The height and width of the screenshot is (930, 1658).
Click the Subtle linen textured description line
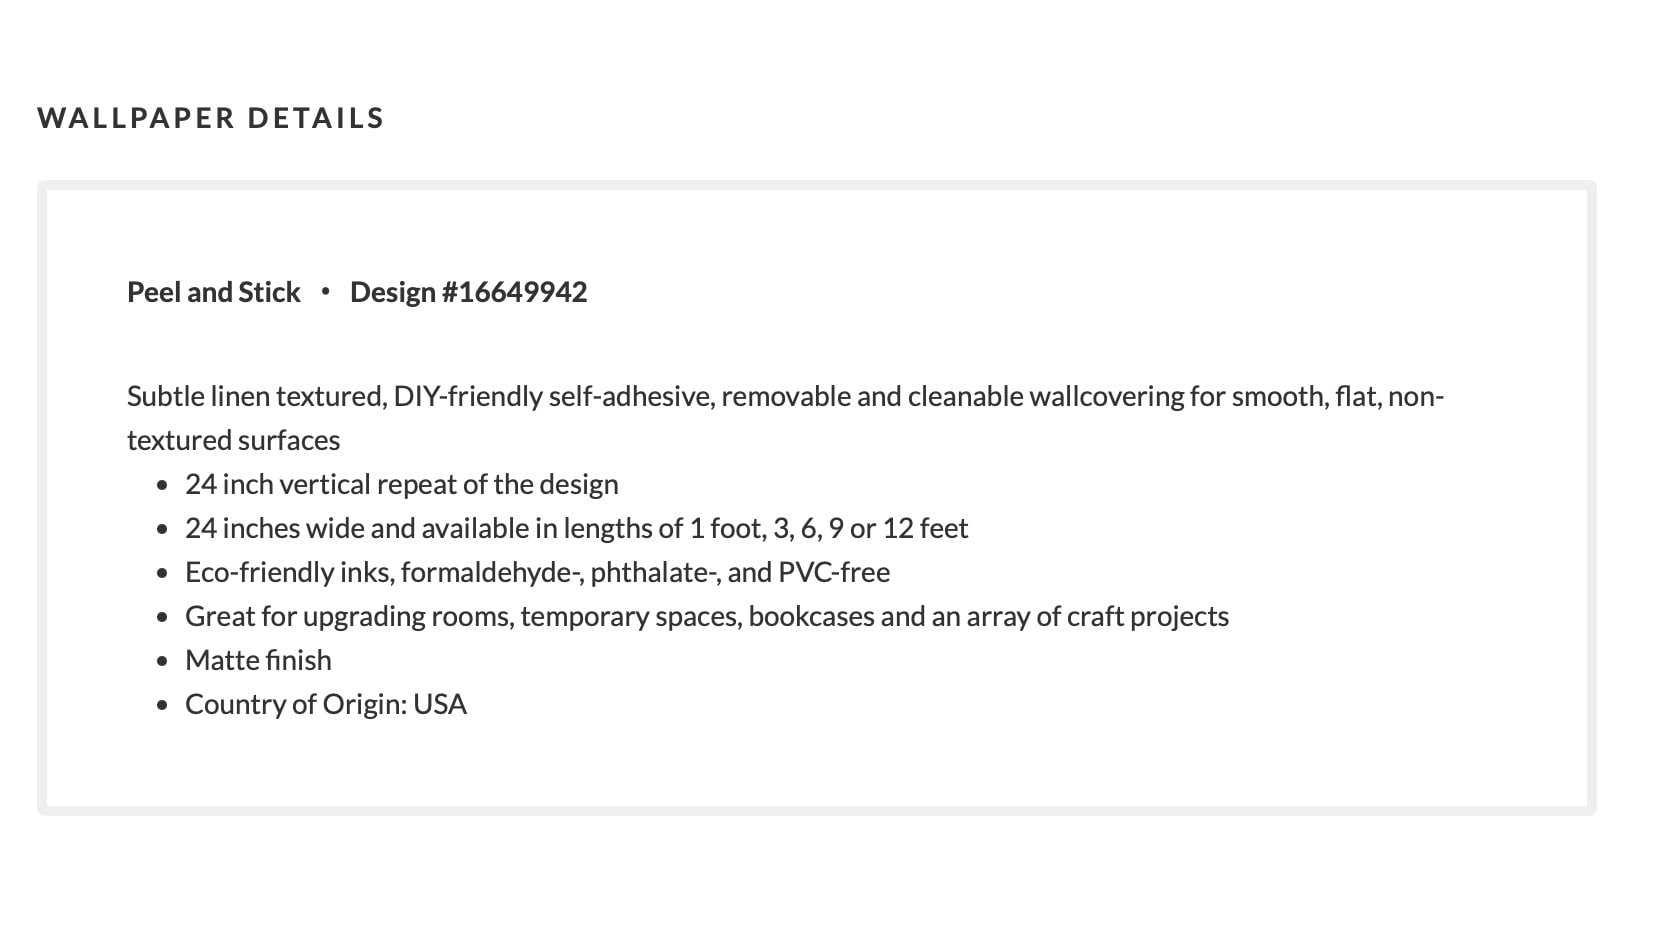[785, 397]
